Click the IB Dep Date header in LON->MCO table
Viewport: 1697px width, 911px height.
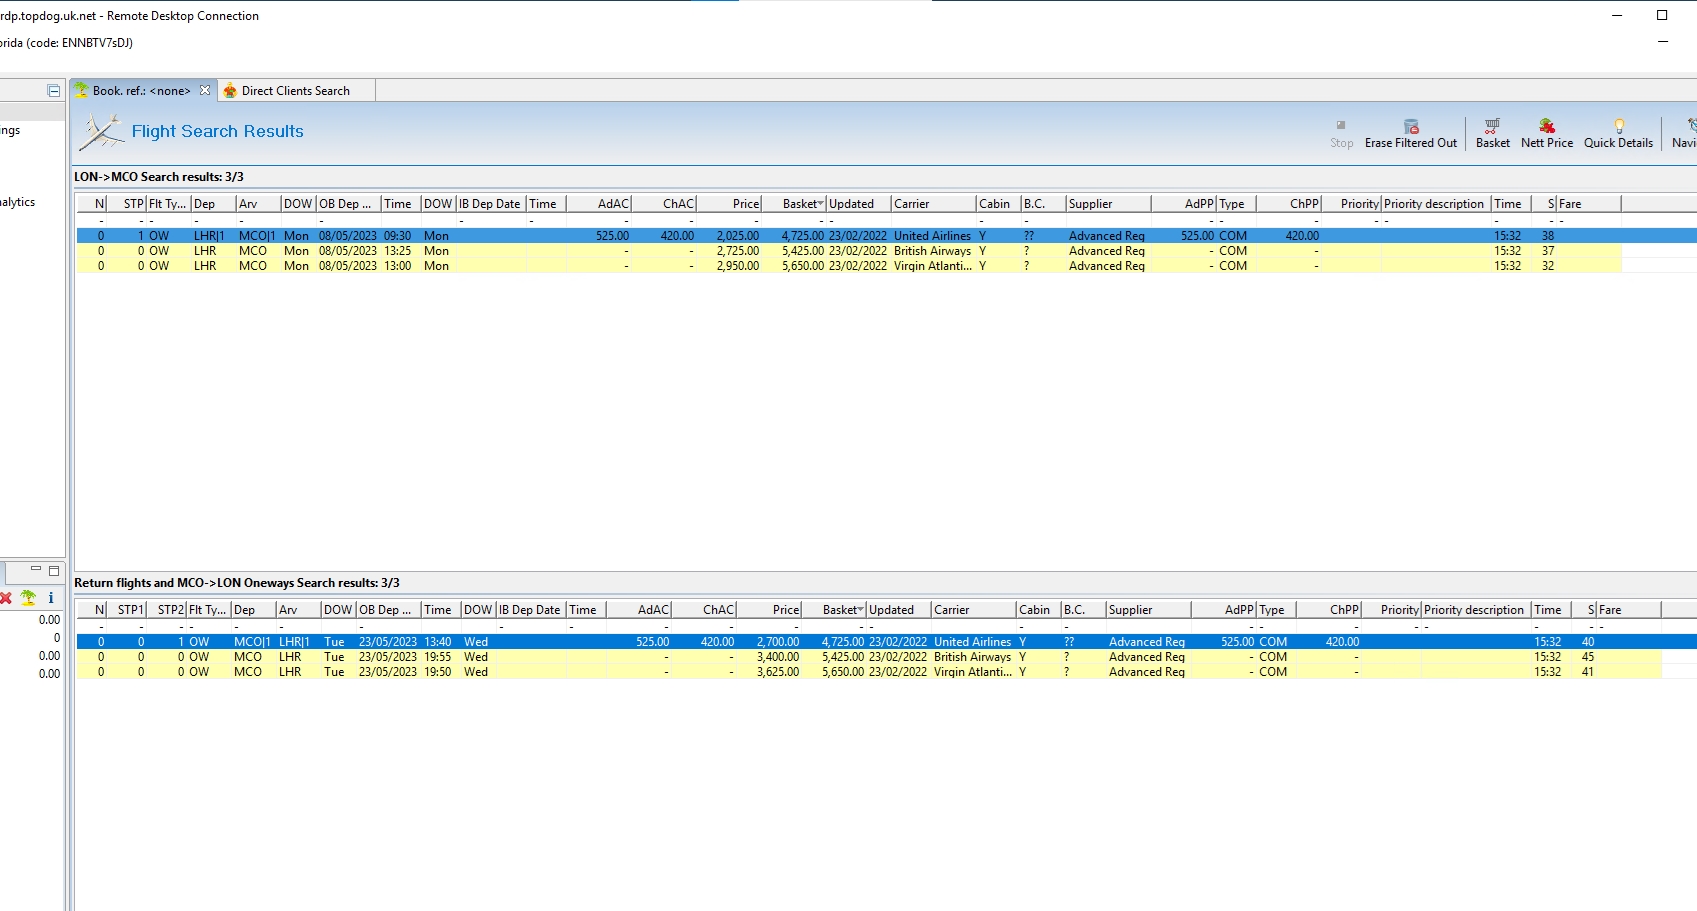pyautogui.click(x=490, y=204)
